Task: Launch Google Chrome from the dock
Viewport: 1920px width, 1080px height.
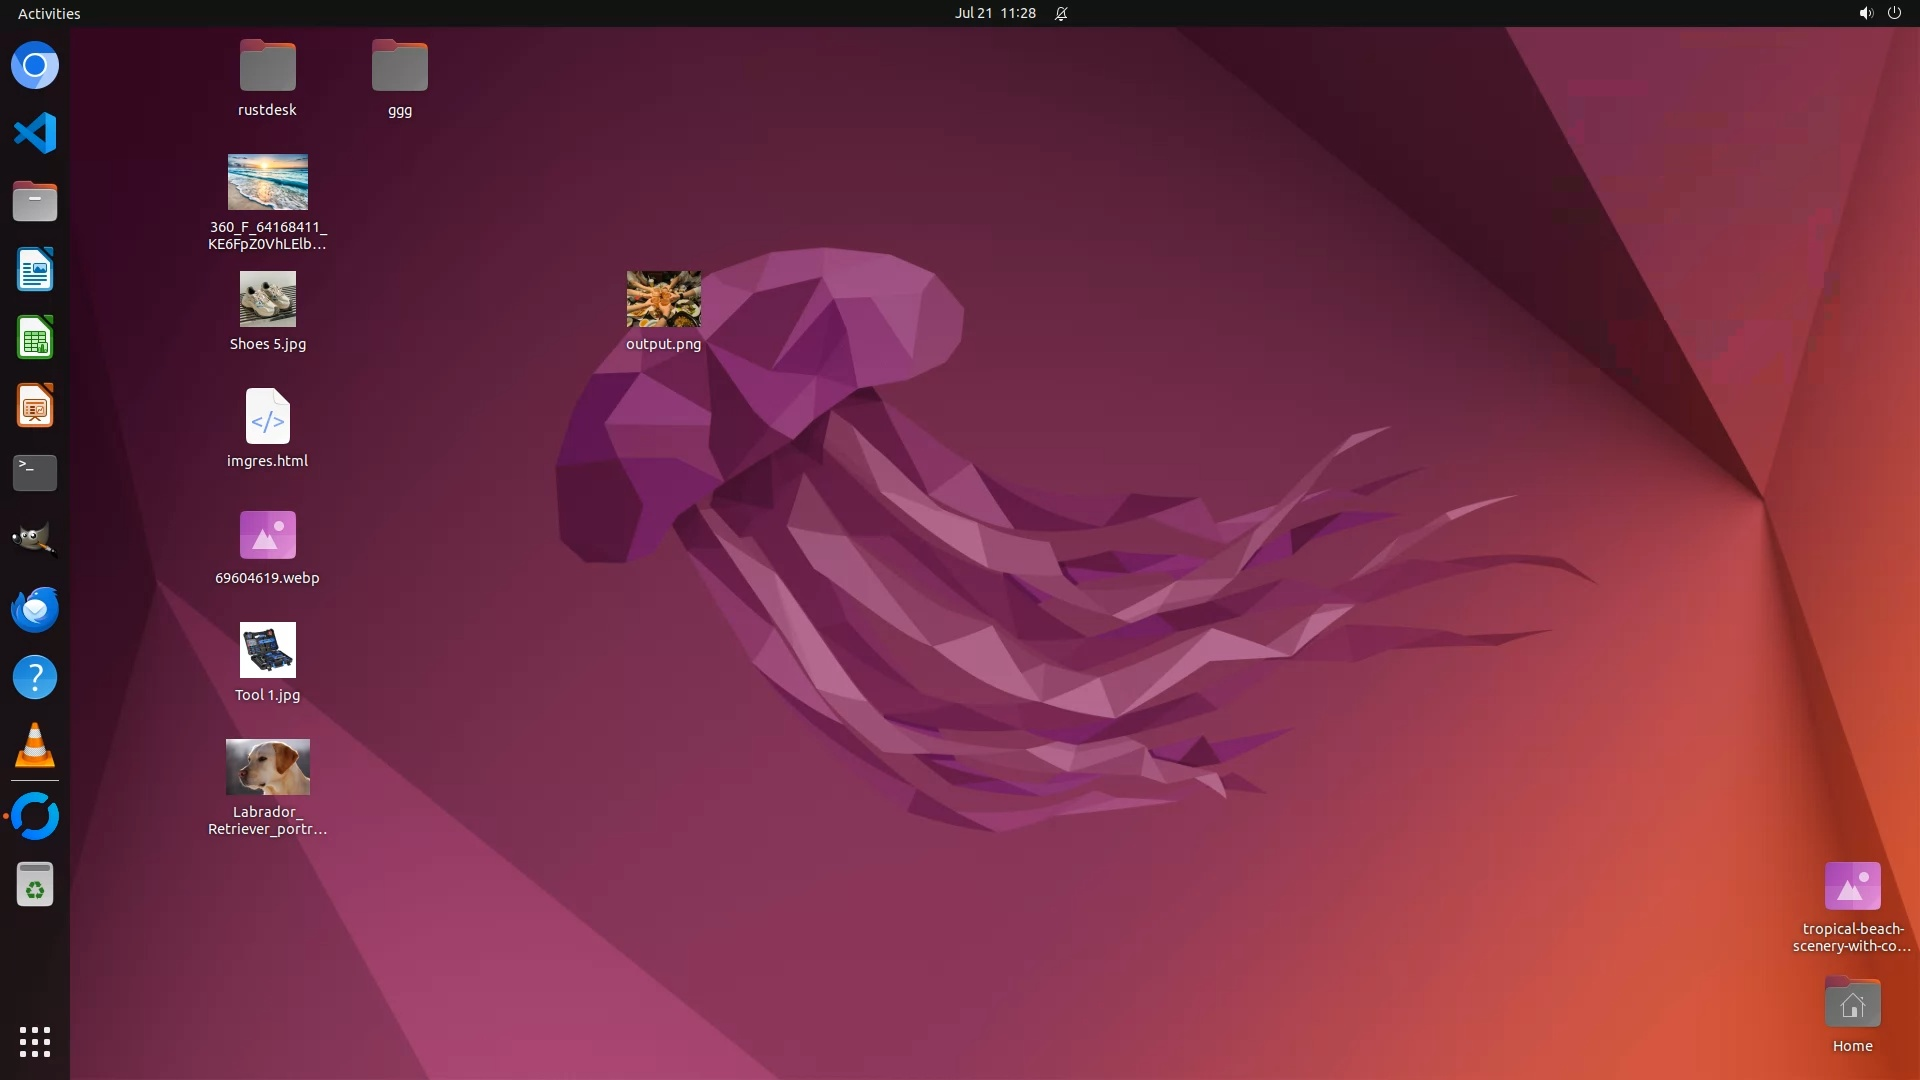Action: [35, 66]
